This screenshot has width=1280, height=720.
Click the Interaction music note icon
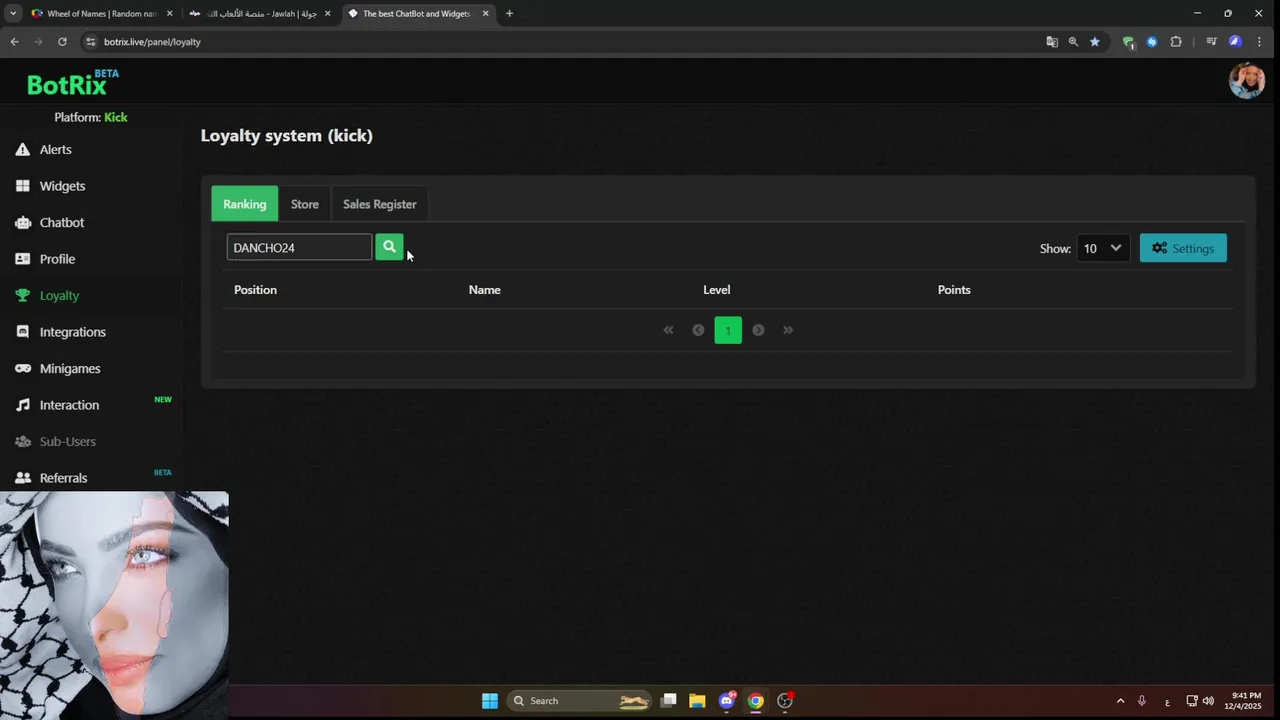(x=22, y=405)
